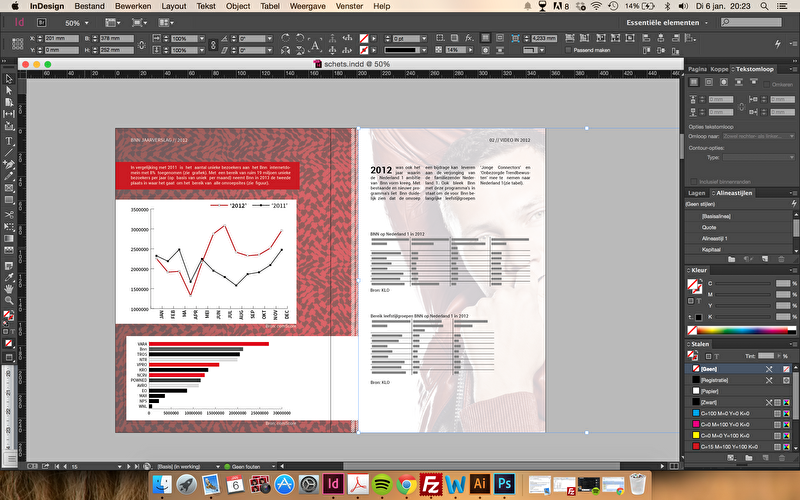Toggle 'Inclusief binnenranden' checkbox
Viewport: 800px width, 500px height.
coord(693,182)
